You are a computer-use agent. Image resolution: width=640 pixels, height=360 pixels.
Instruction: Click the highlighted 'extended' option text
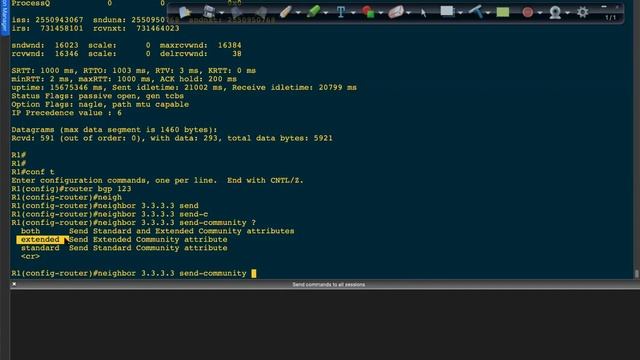click(x=40, y=240)
